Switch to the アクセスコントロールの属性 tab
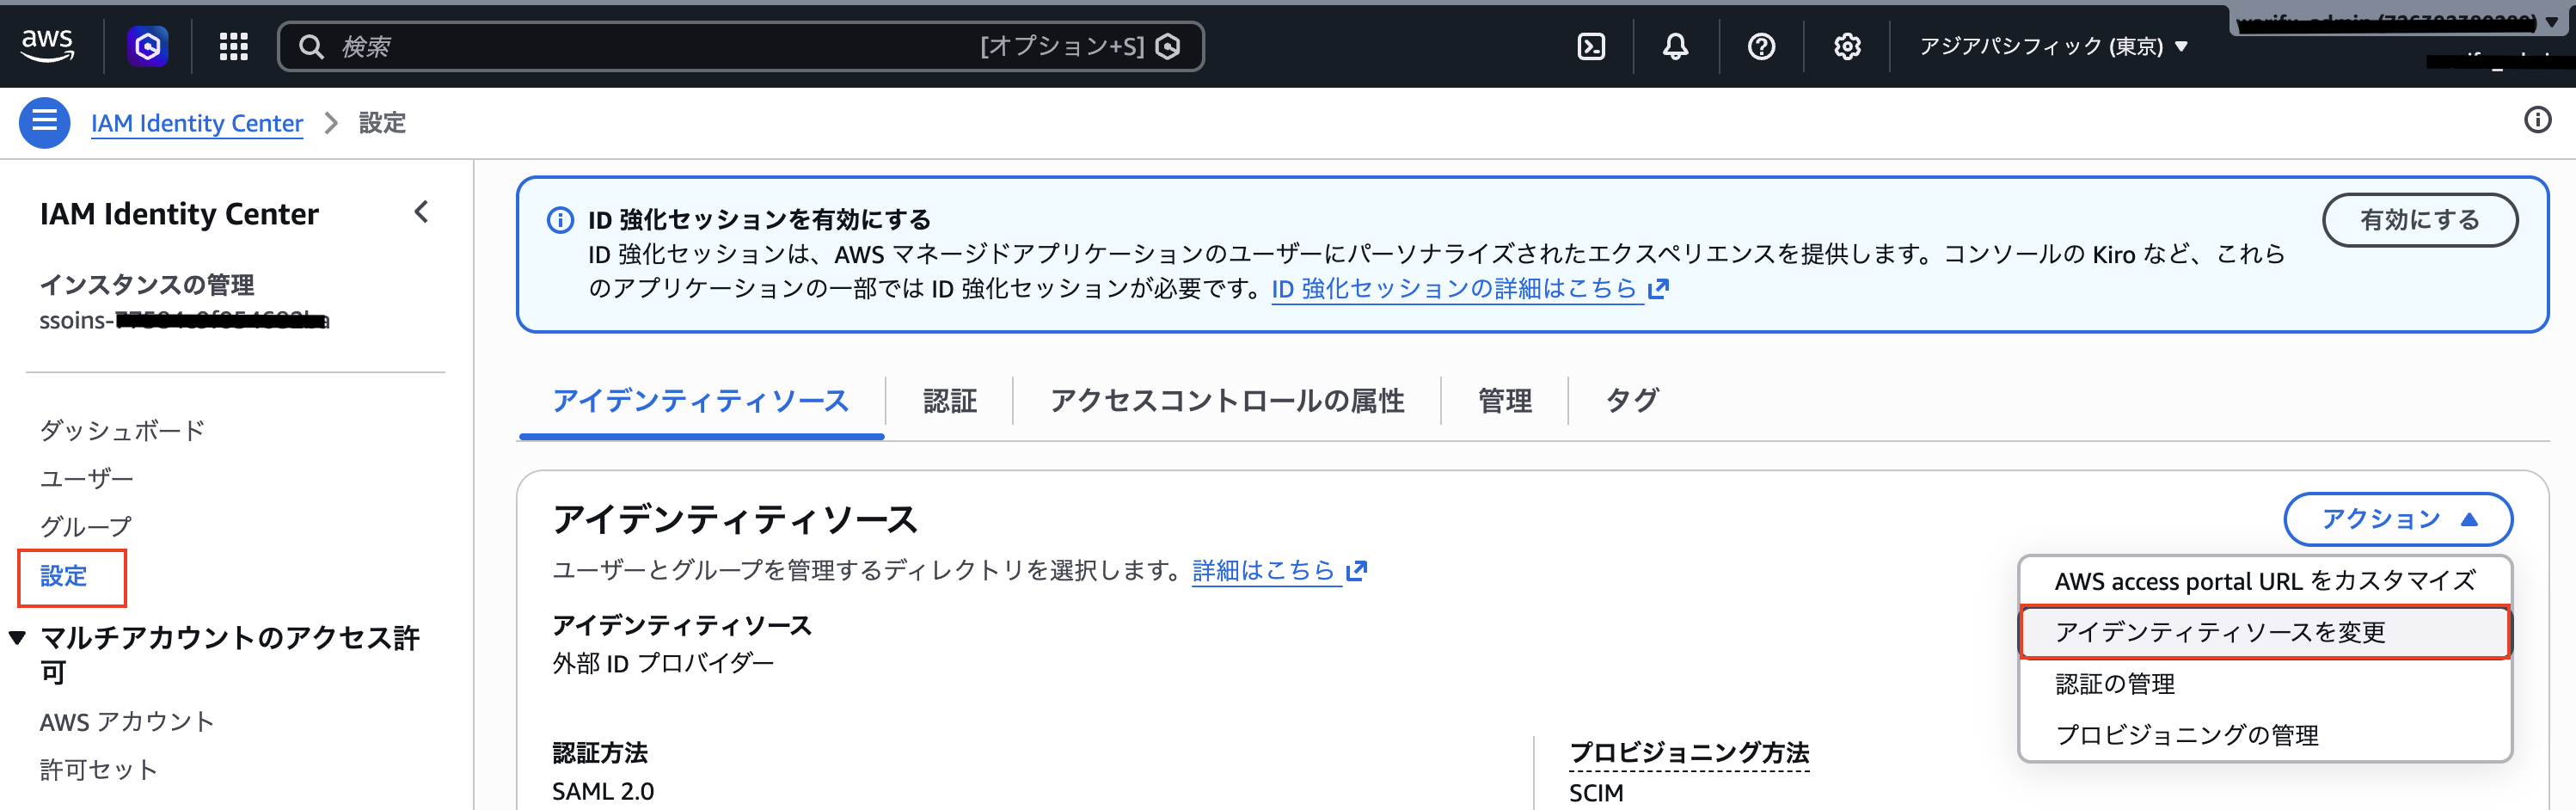 pos(1227,401)
